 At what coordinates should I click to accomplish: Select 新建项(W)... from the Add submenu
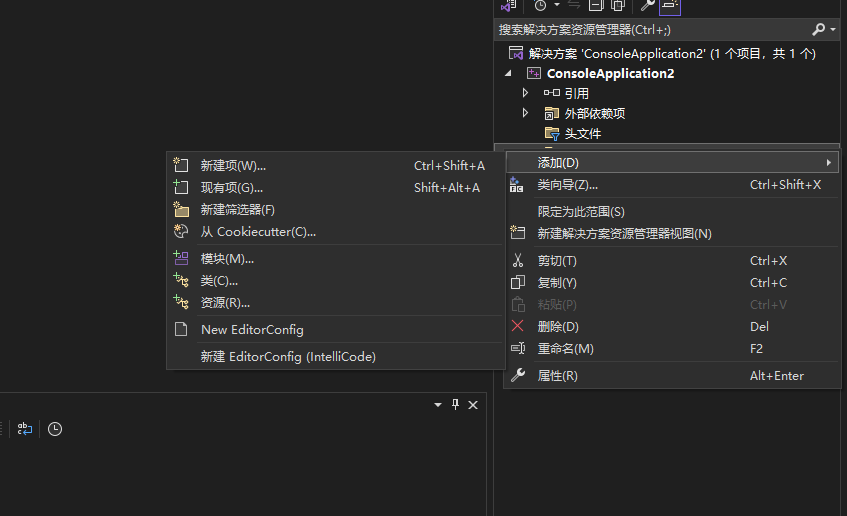(x=233, y=165)
